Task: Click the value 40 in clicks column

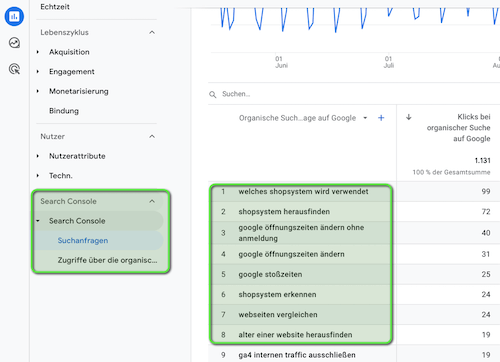Action: 486,233
